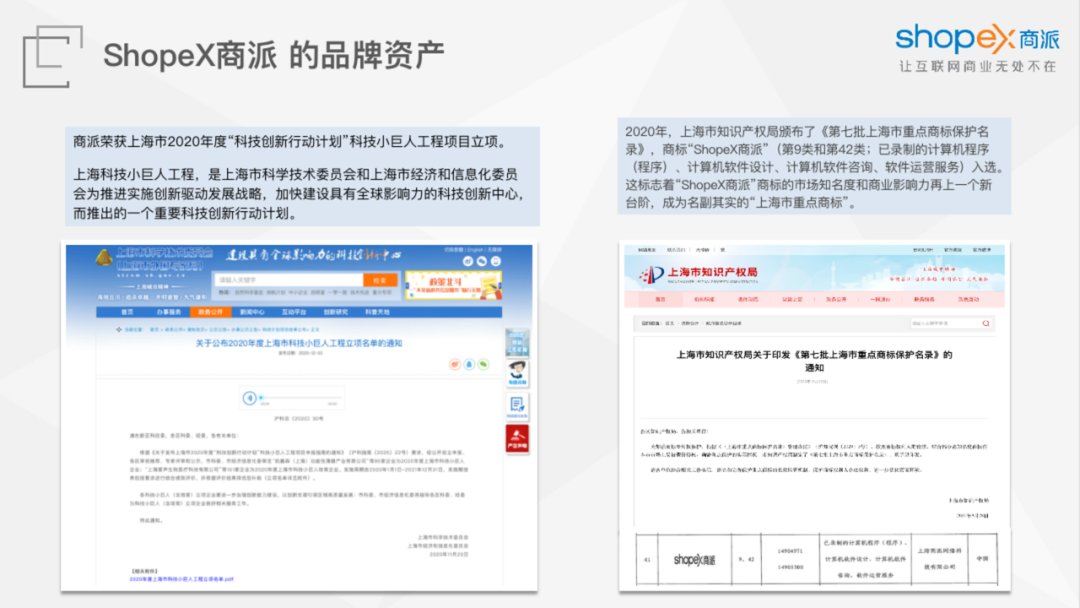
Task: Click the shopex商派 trademark image in table
Action: (x=694, y=559)
